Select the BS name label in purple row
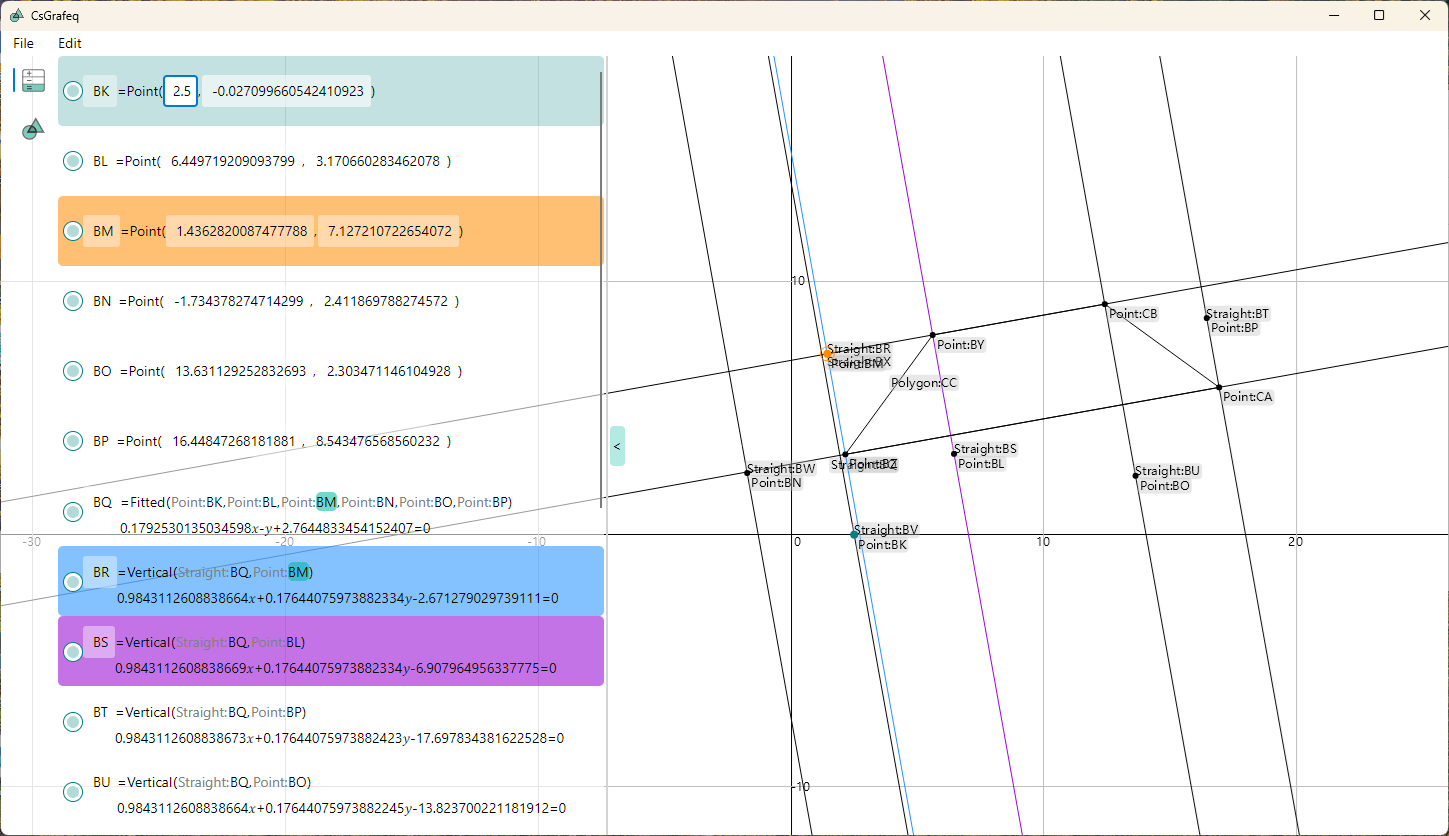 tap(100, 642)
